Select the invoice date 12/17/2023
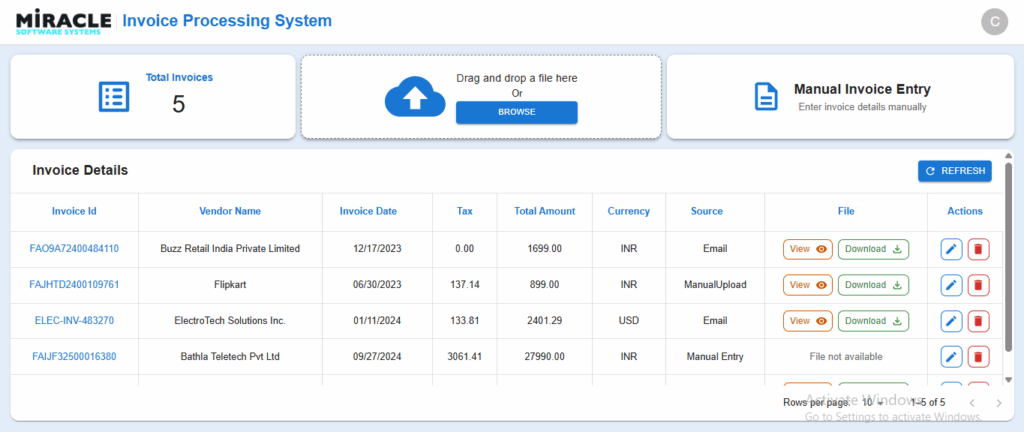 [x=377, y=249]
